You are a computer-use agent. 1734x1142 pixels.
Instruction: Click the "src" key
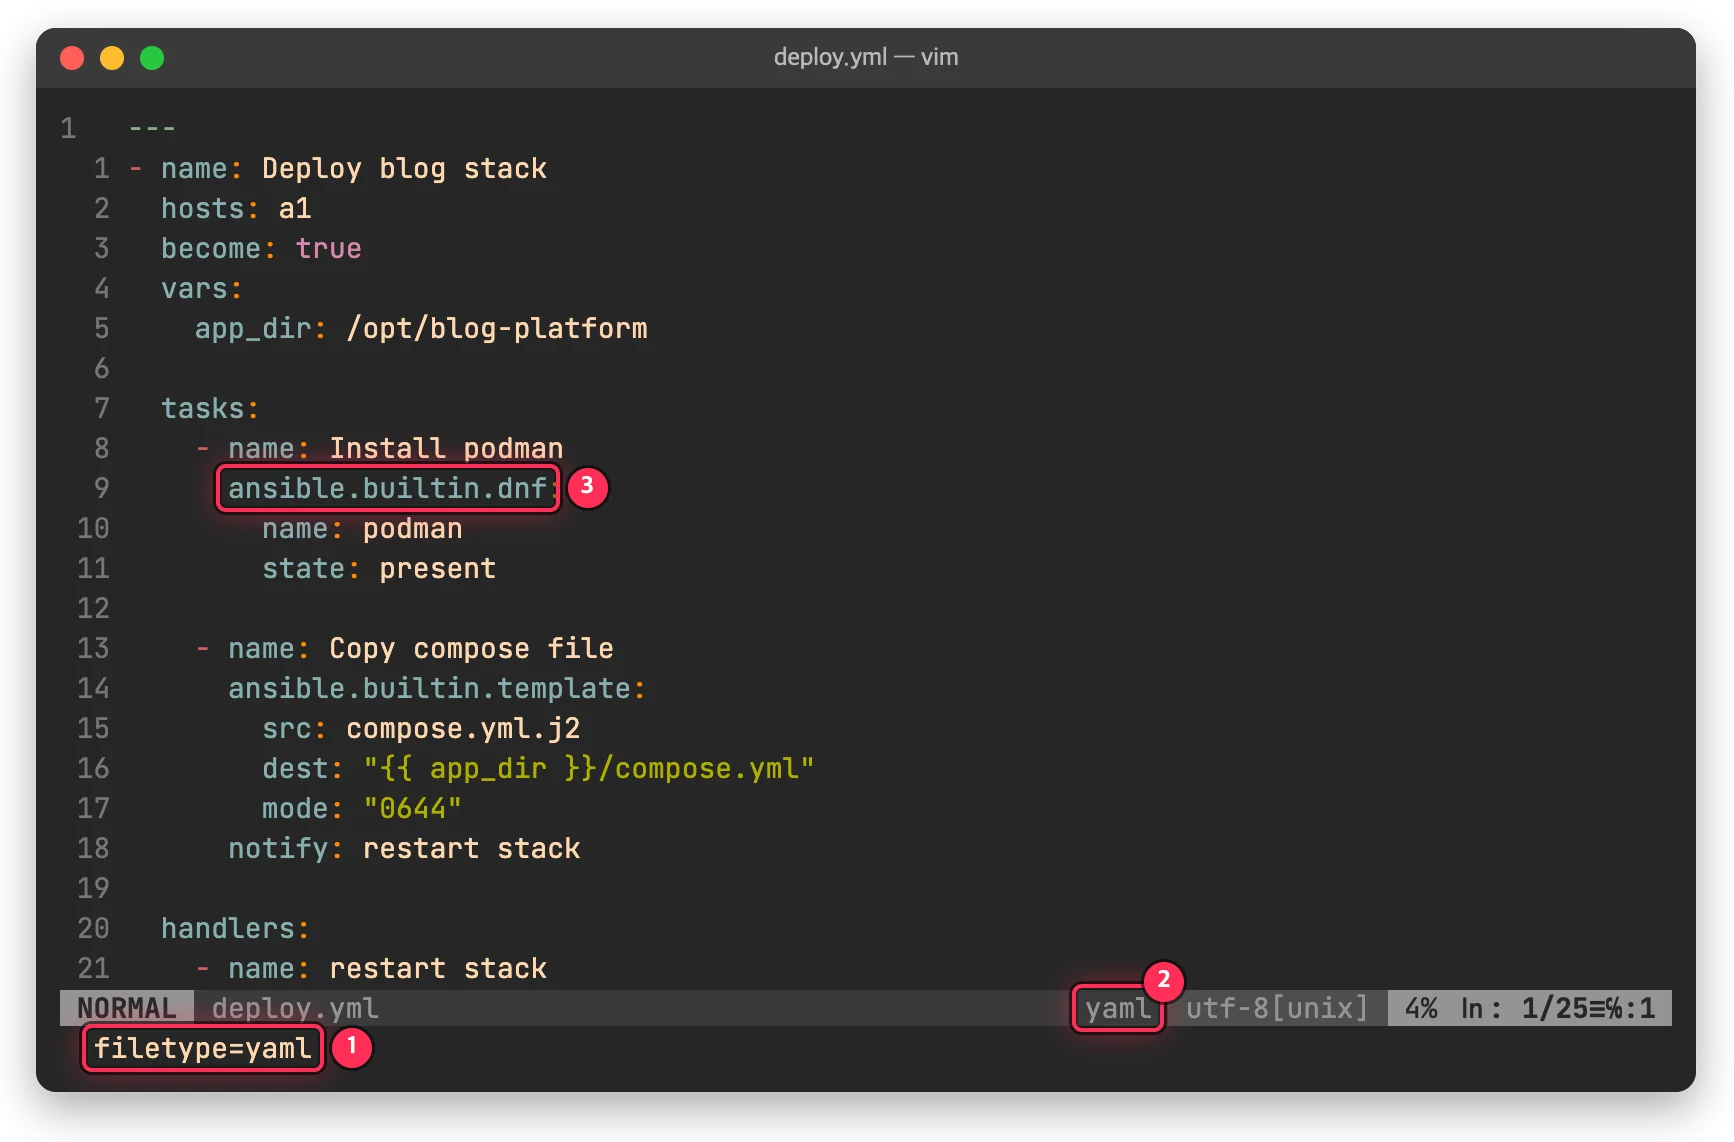pos(287,728)
